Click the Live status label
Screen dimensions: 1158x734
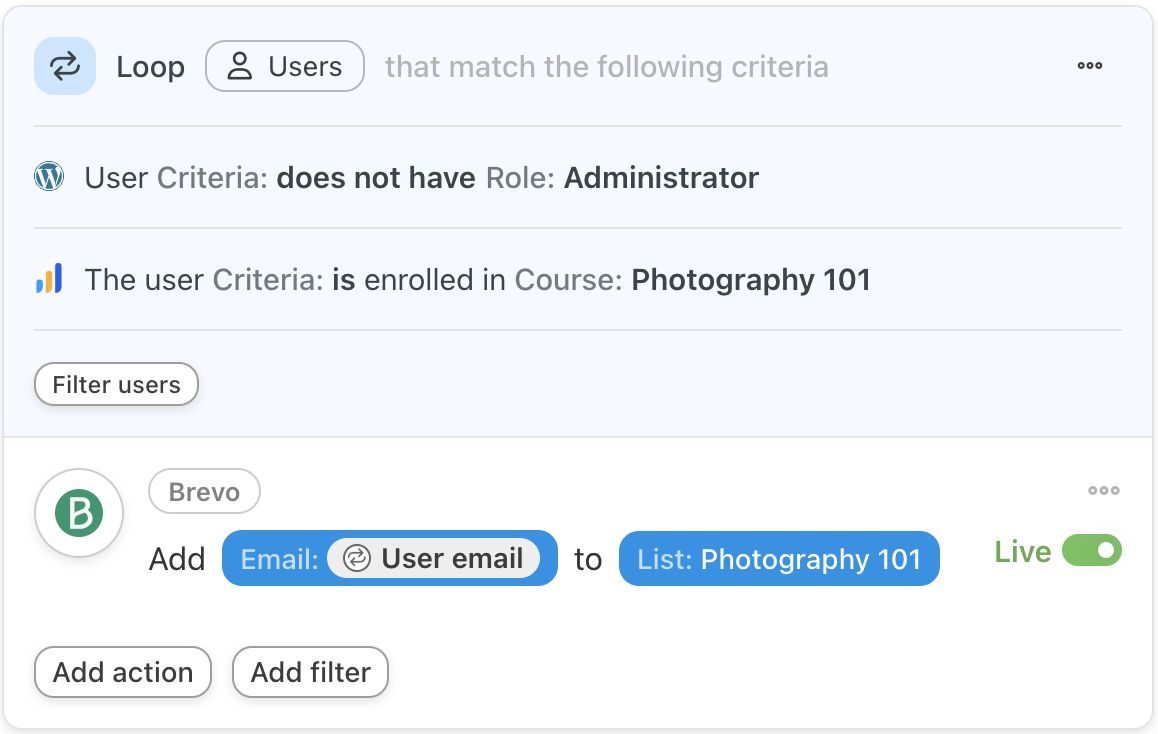[x=1022, y=552]
